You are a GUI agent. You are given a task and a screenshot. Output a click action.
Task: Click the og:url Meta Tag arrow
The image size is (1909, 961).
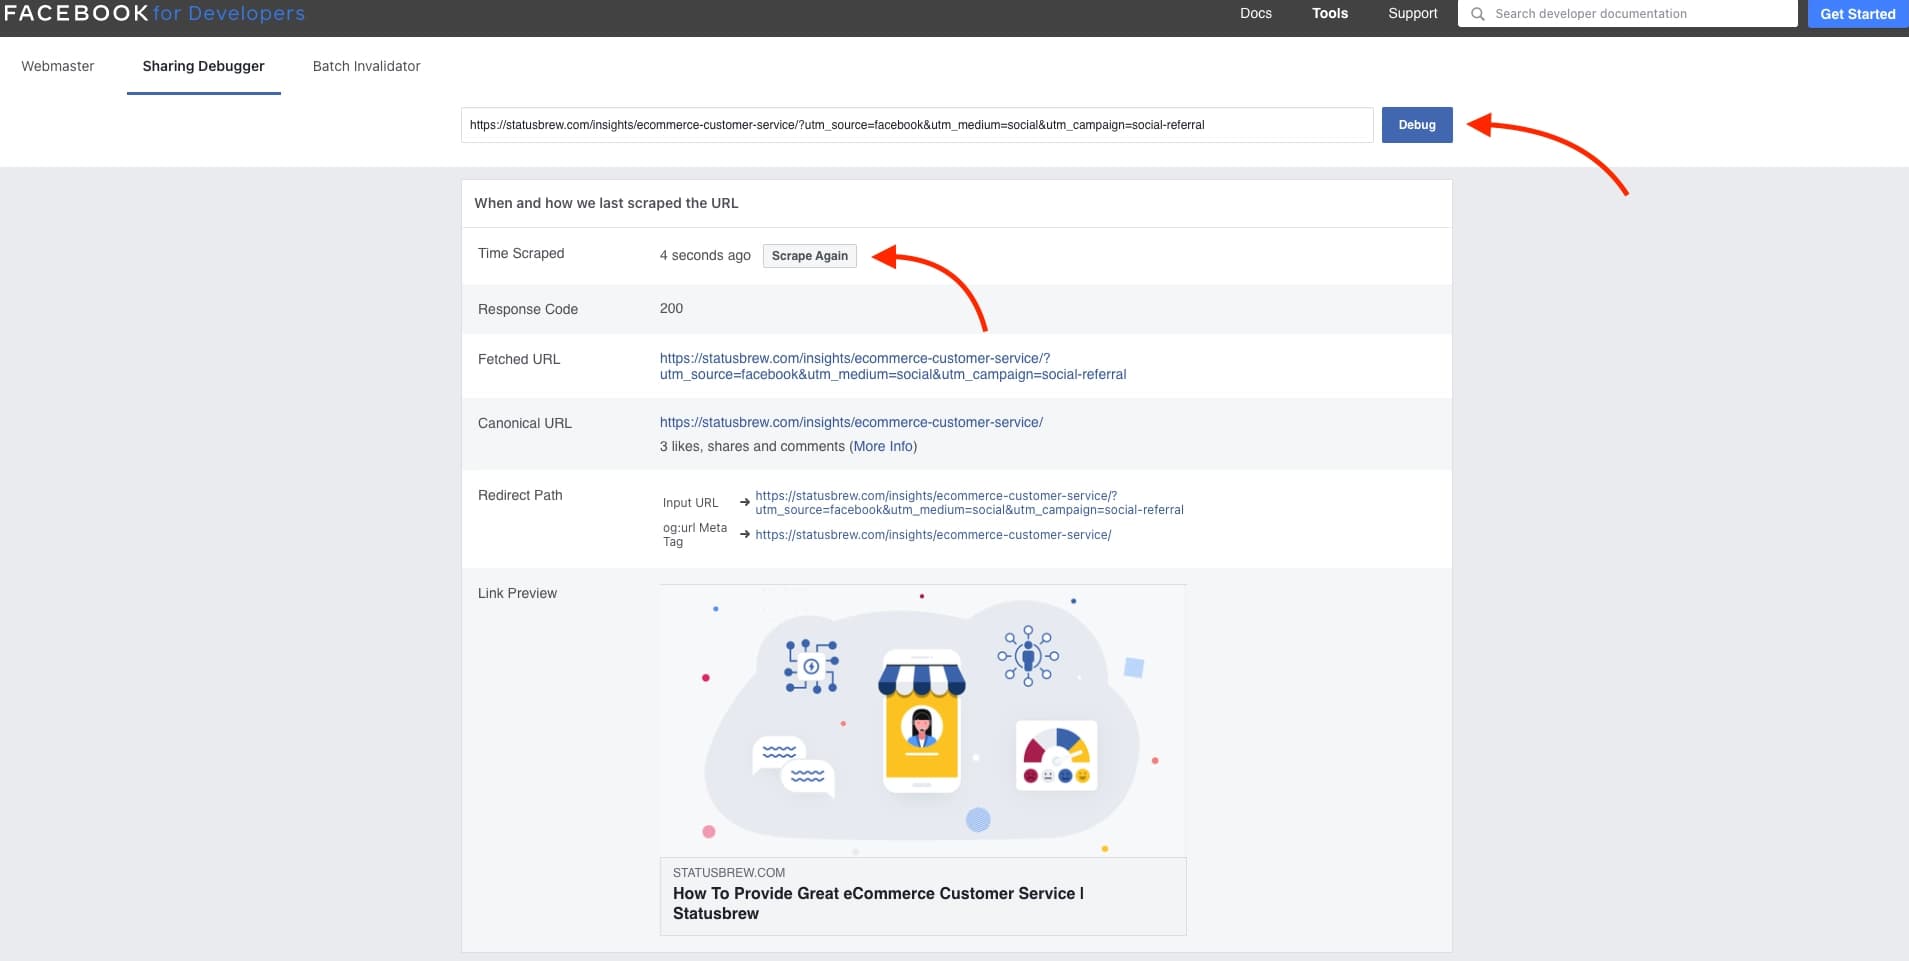click(742, 534)
